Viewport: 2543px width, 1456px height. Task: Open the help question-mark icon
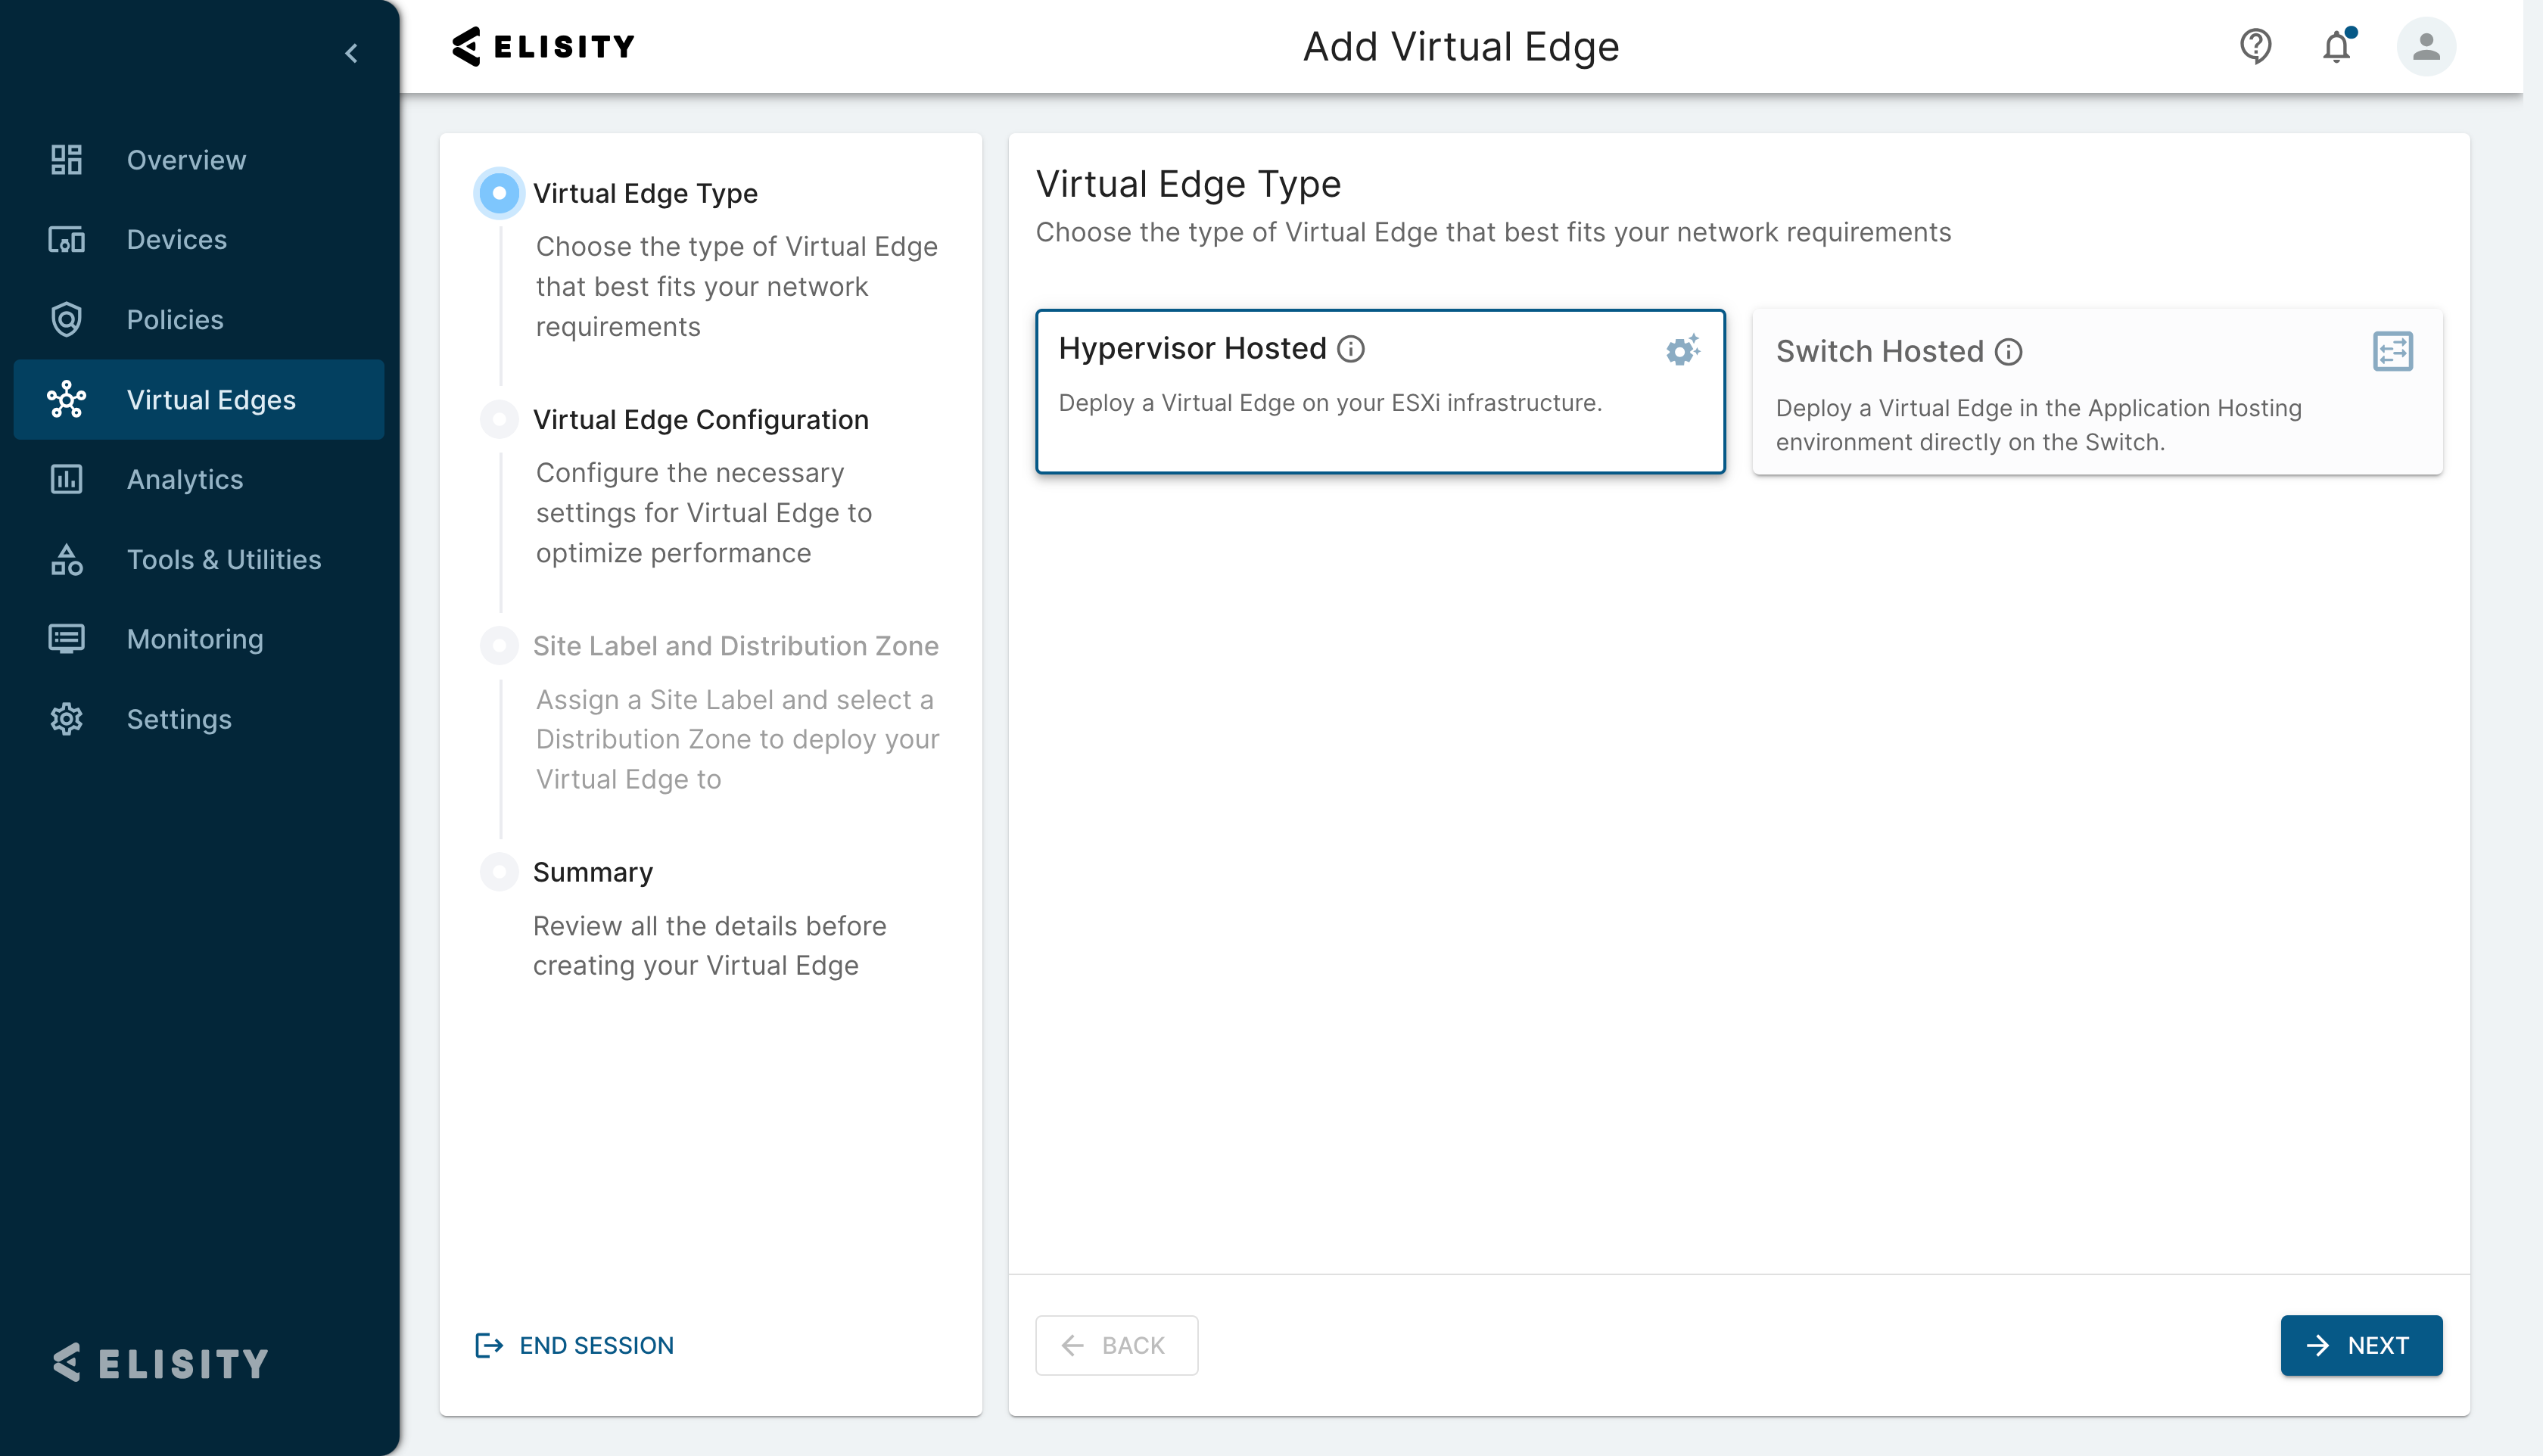(2255, 46)
